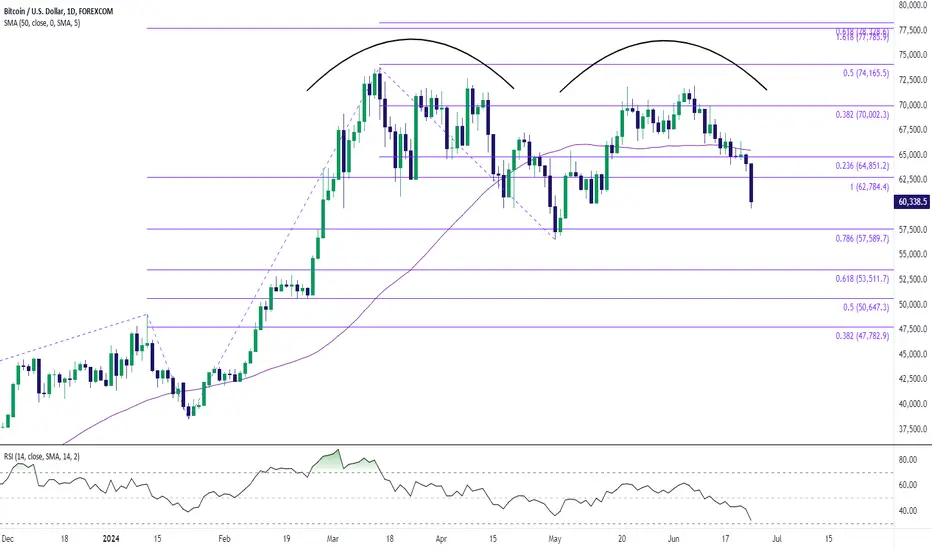The height and width of the screenshot is (550, 932).
Task: Click the 65,000.0 price axis label
Action: point(913,155)
